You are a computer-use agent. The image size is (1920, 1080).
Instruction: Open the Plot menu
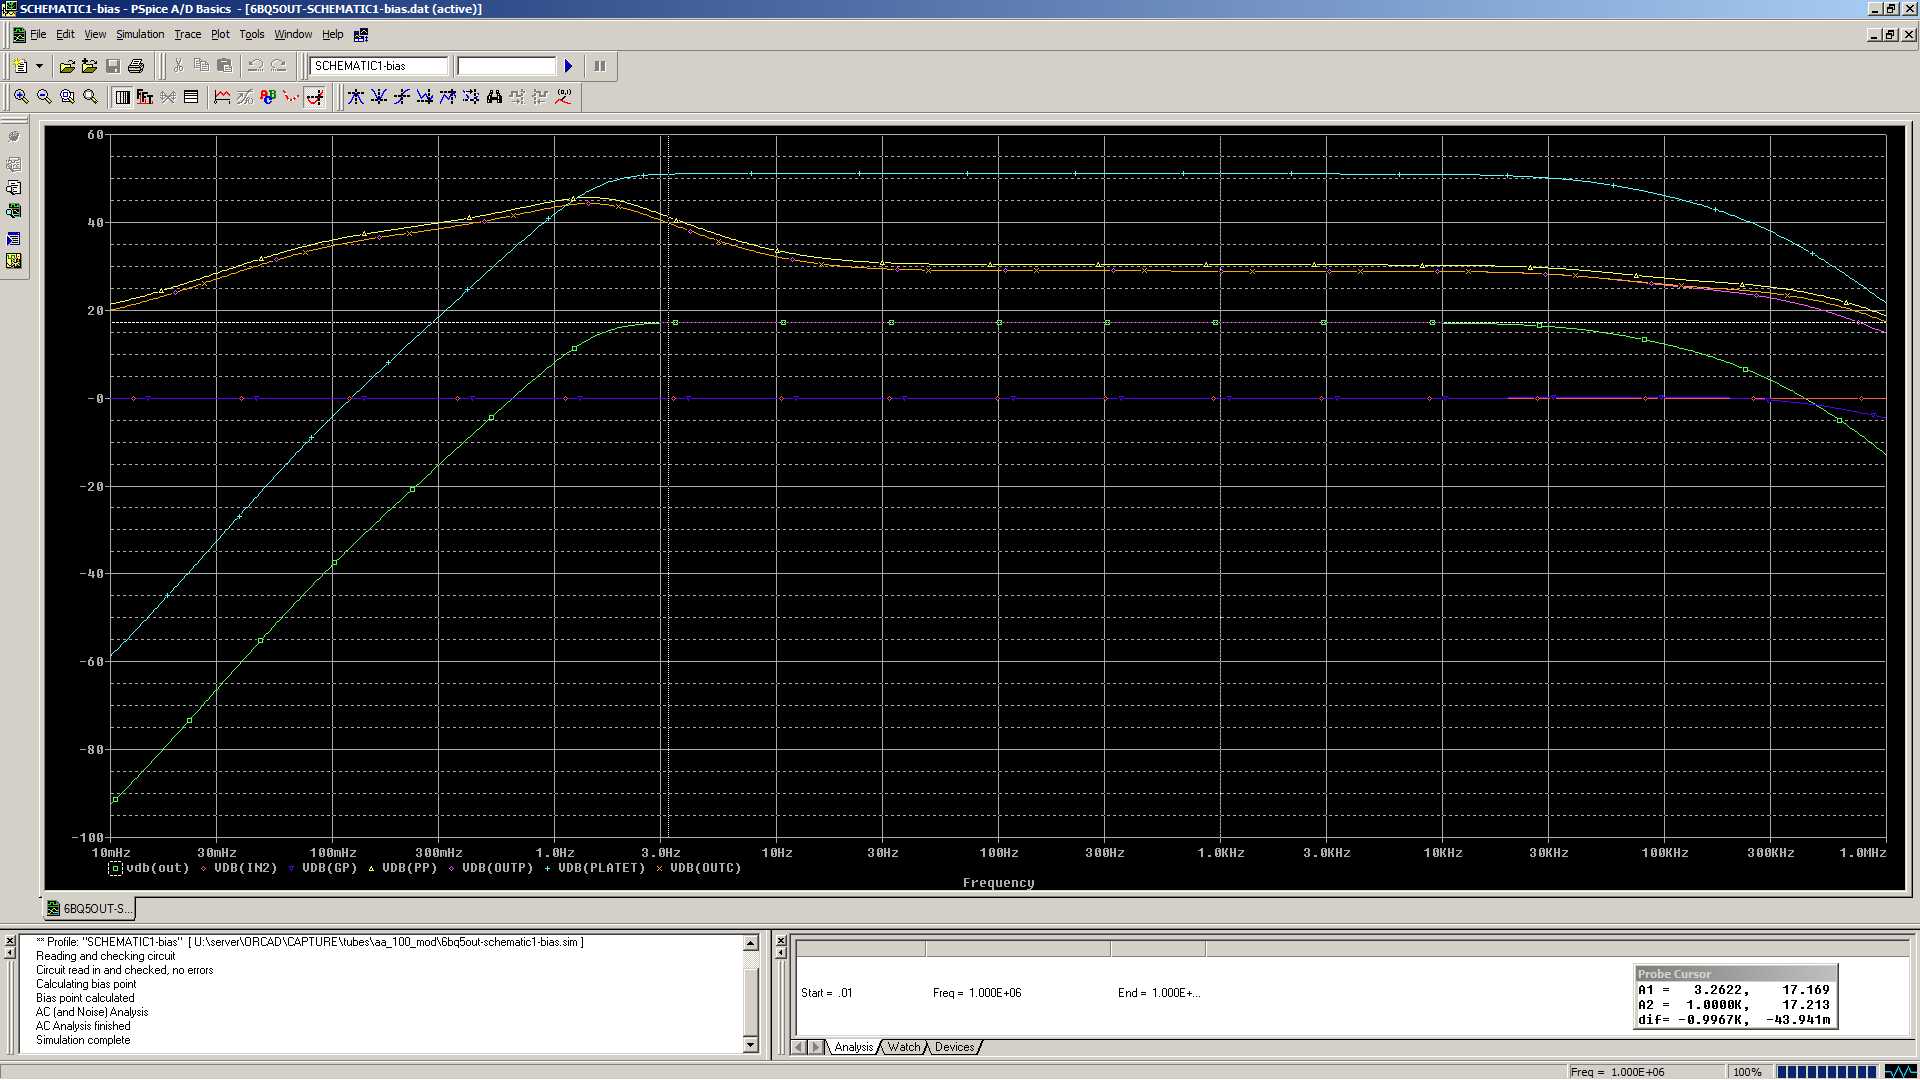pos(220,34)
